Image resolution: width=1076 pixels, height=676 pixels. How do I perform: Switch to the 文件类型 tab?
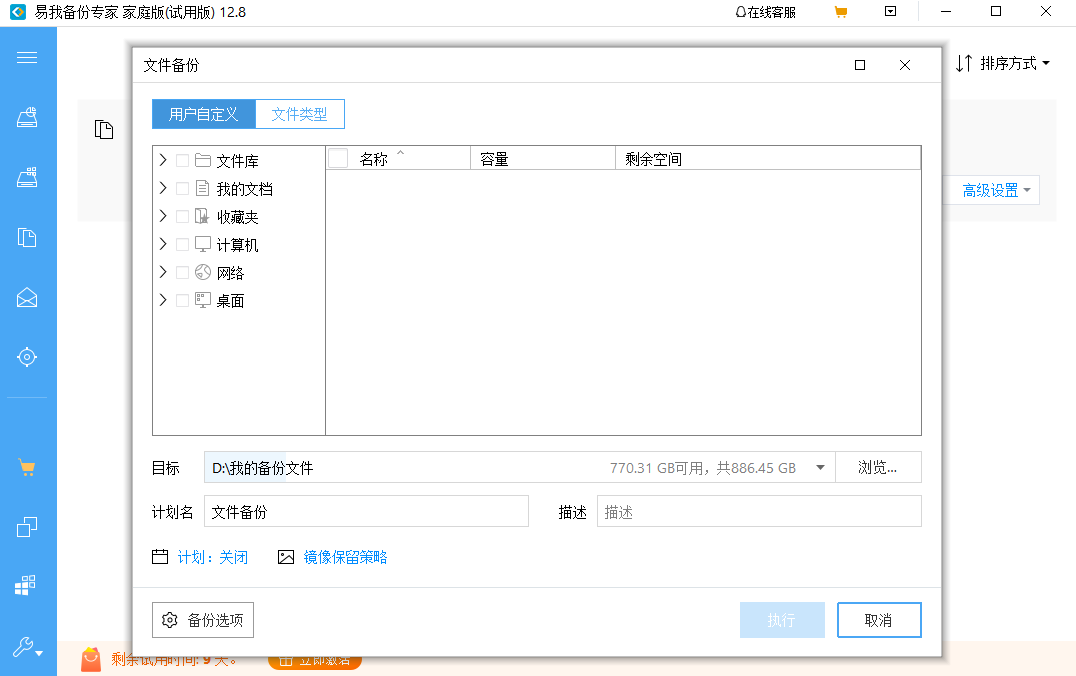[299, 114]
